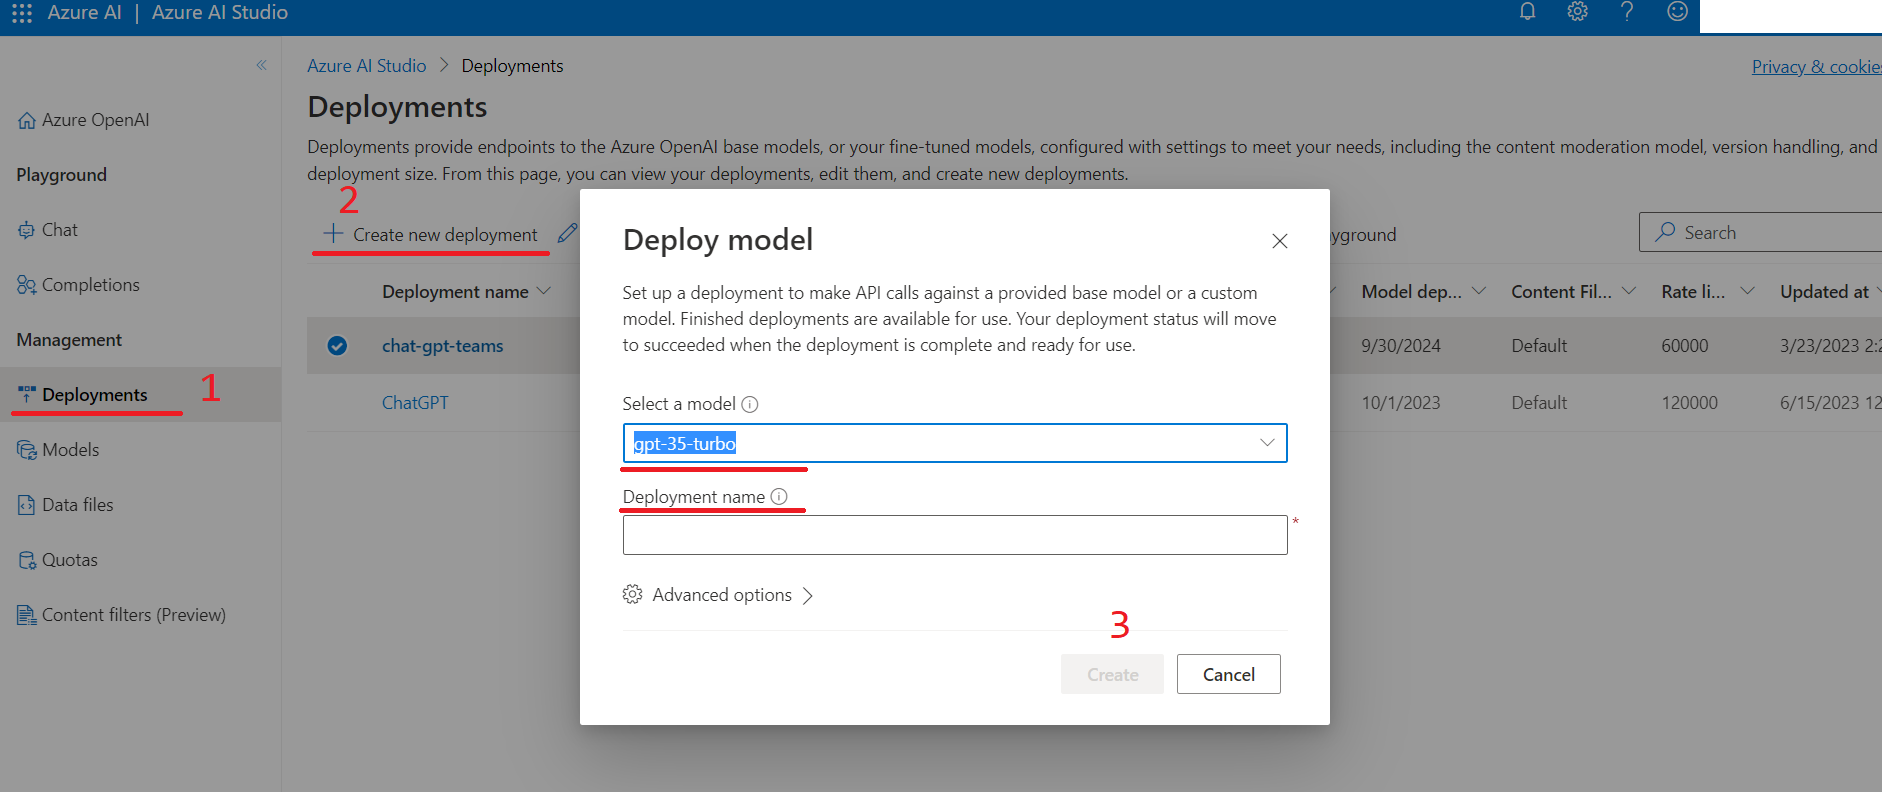Go to Azure OpenAI home
This screenshot has height=792, width=1882.
[x=84, y=120]
